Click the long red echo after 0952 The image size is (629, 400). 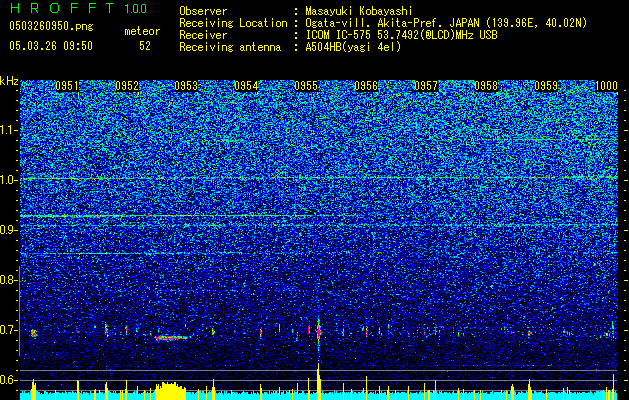click(172, 338)
